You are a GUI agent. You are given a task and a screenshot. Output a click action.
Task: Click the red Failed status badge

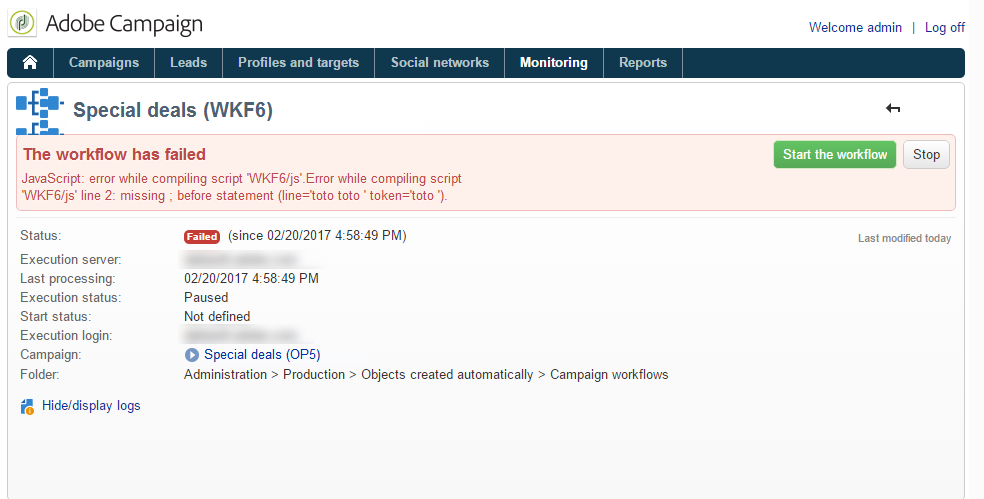(202, 237)
